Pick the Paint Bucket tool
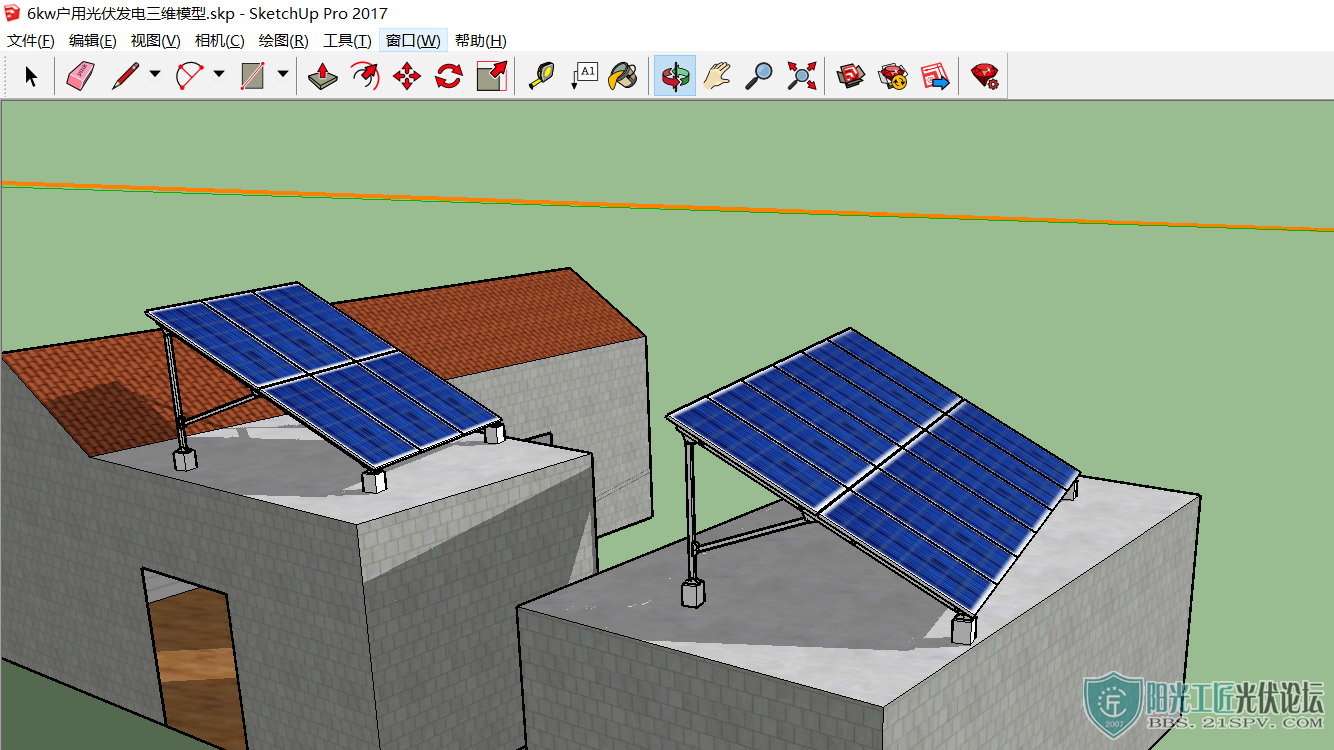 [x=624, y=76]
